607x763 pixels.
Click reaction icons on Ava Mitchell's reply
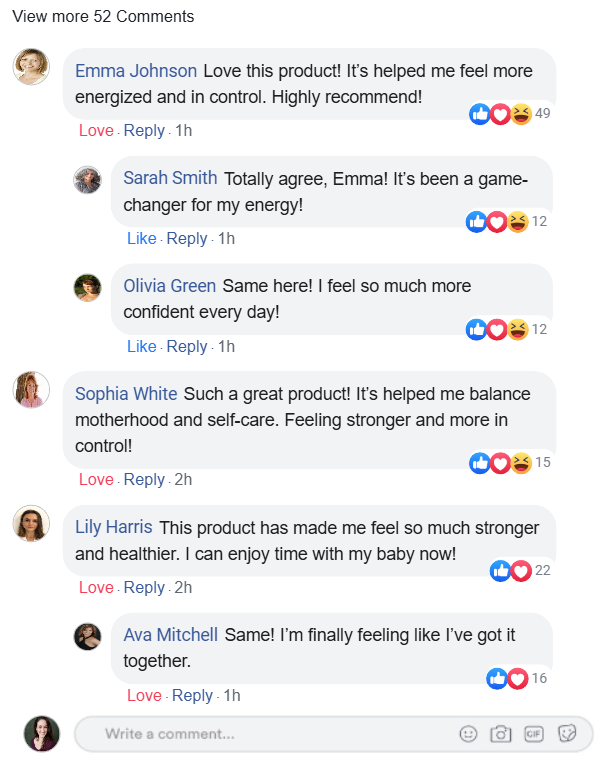coord(507,679)
